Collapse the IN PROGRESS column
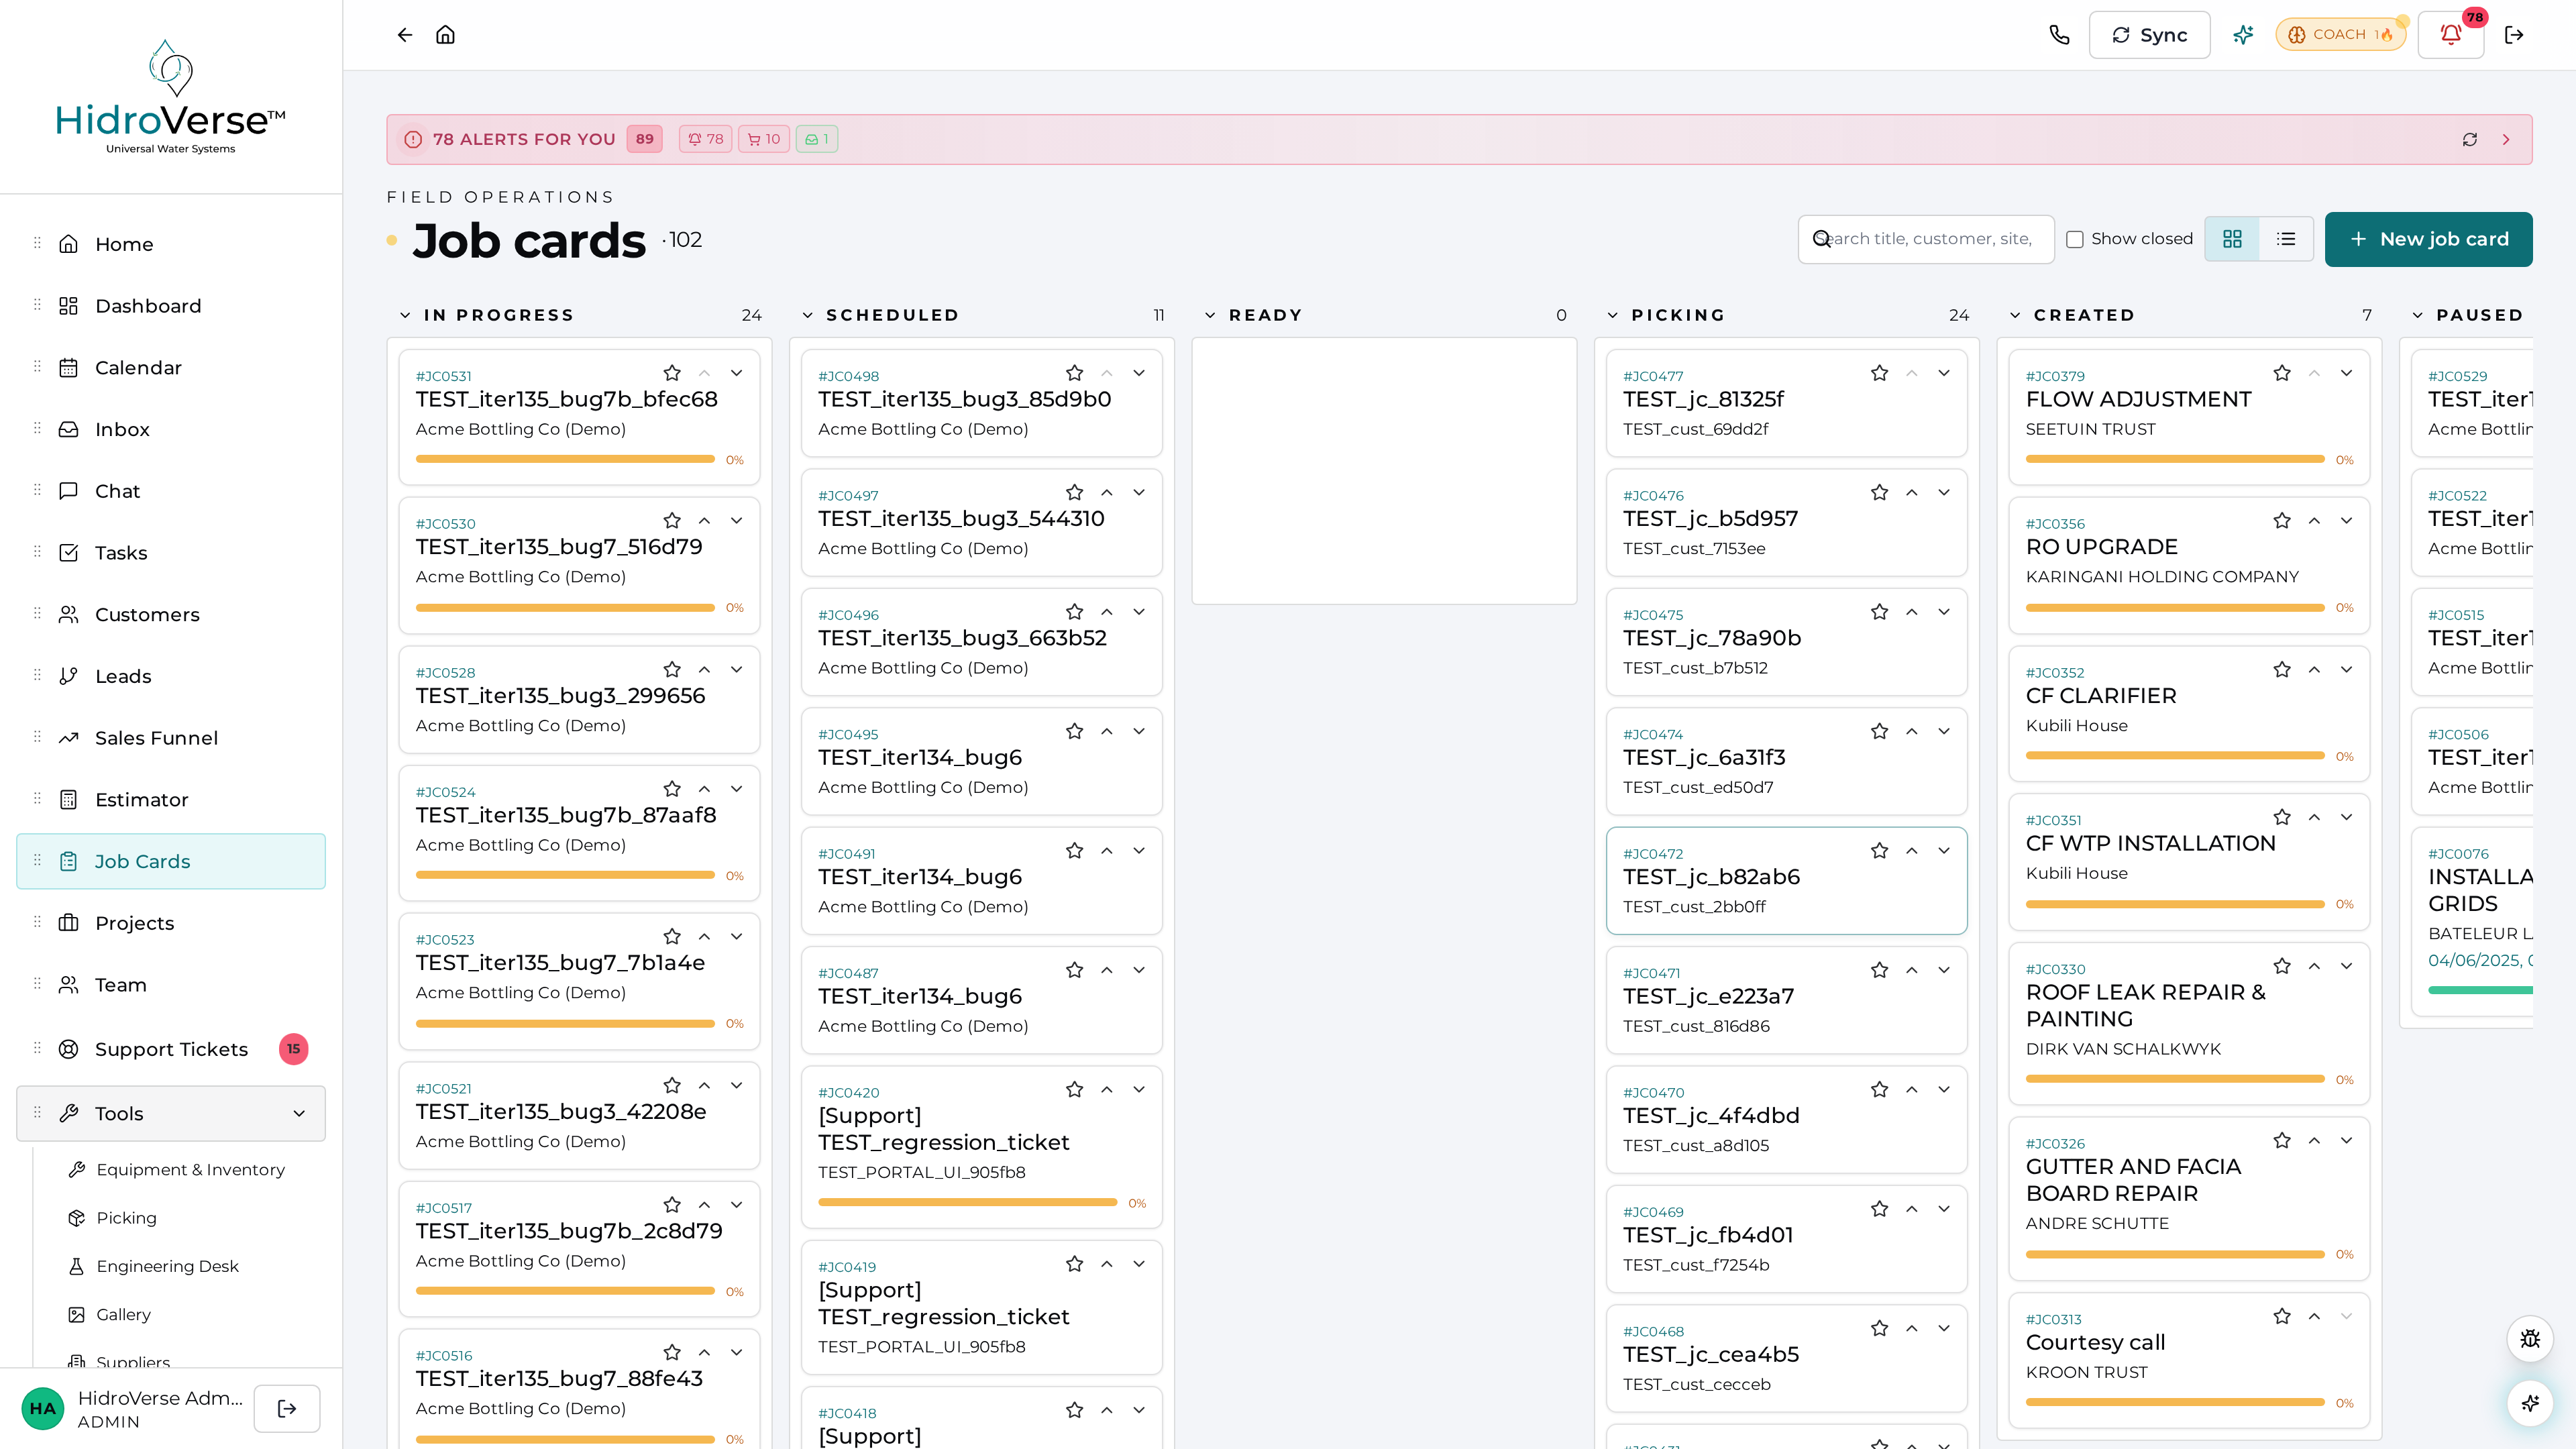 coord(405,315)
